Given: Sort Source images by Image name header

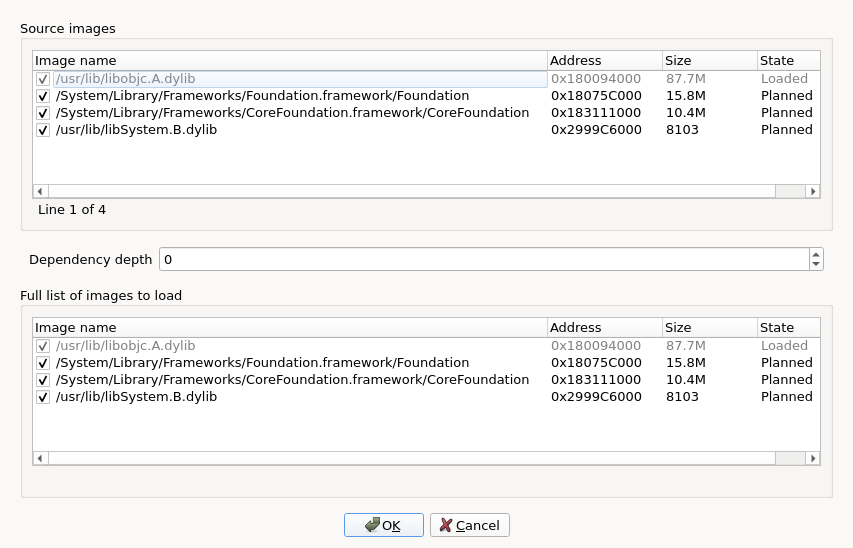Looking at the screenshot, I should tap(290, 60).
